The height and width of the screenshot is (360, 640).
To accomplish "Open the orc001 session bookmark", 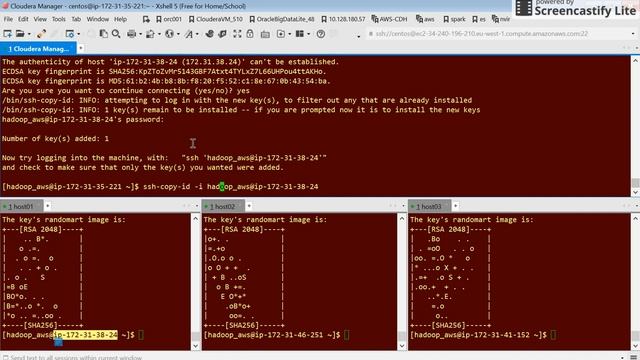I will tap(169, 19).
